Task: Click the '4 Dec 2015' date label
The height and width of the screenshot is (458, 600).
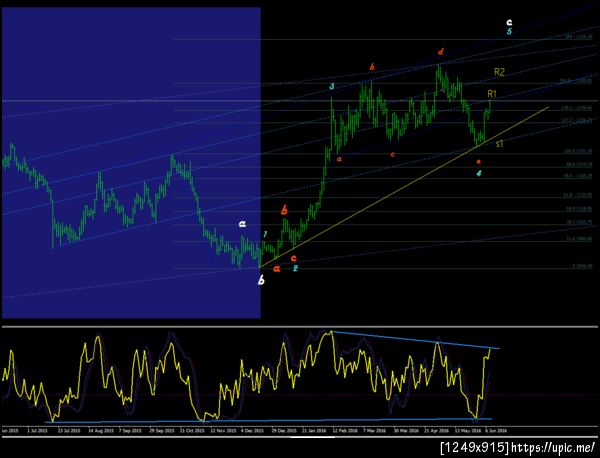Action: pos(253,430)
